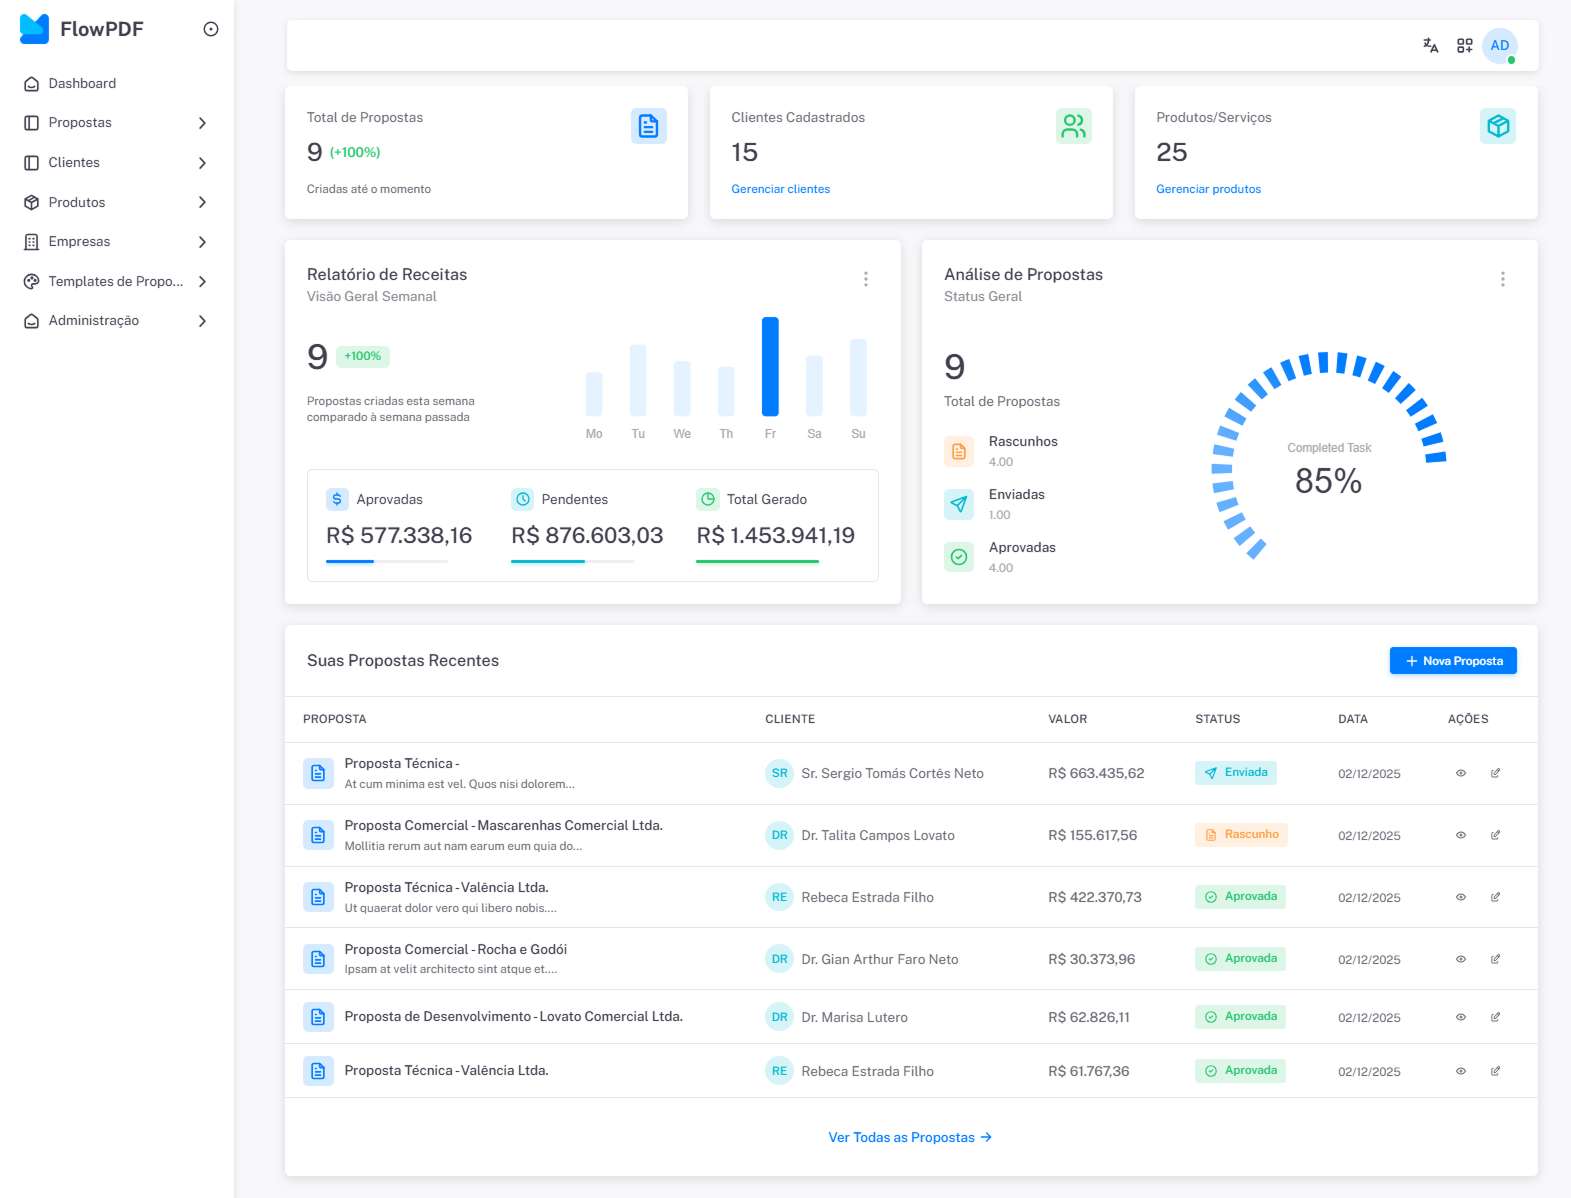Screen dimensions: 1571x1198
Task: Click edit icon for Dr. Marisa Lutero proposal
Action: point(1495,1017)
